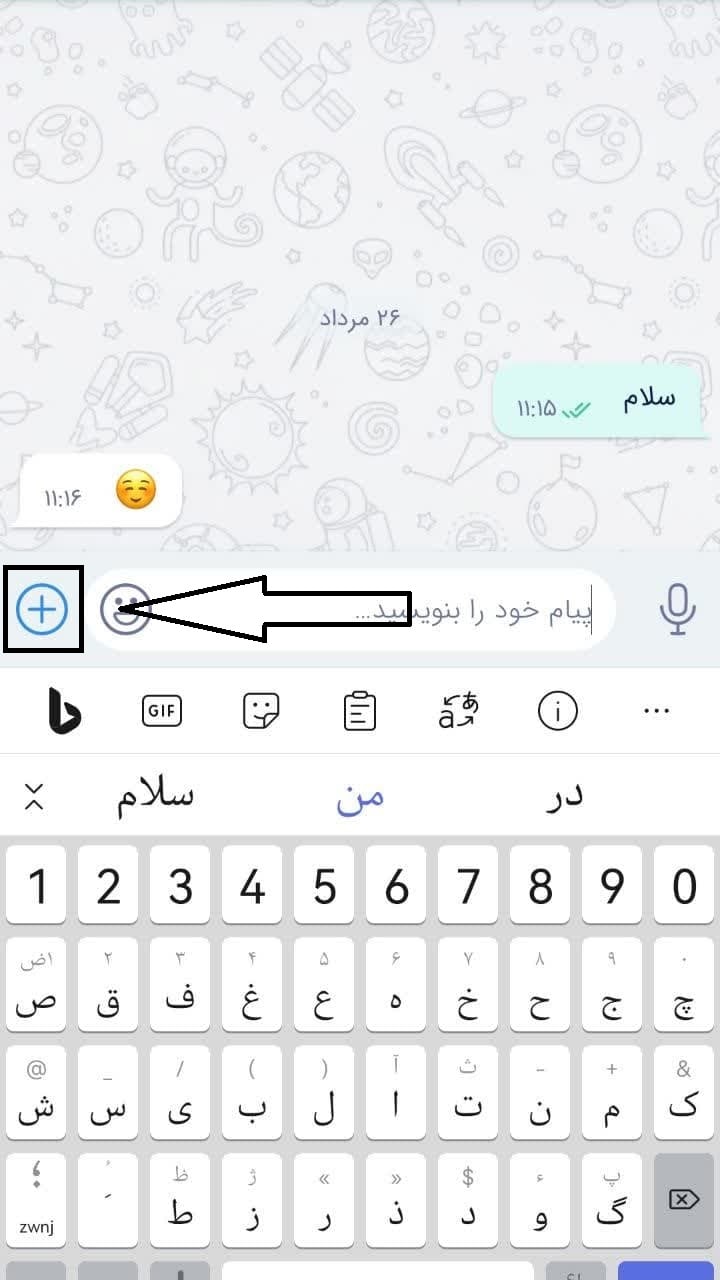Screen dimensions: 720x1280
Task: Open the GIF keyboard panel
Action: (162, 711)
